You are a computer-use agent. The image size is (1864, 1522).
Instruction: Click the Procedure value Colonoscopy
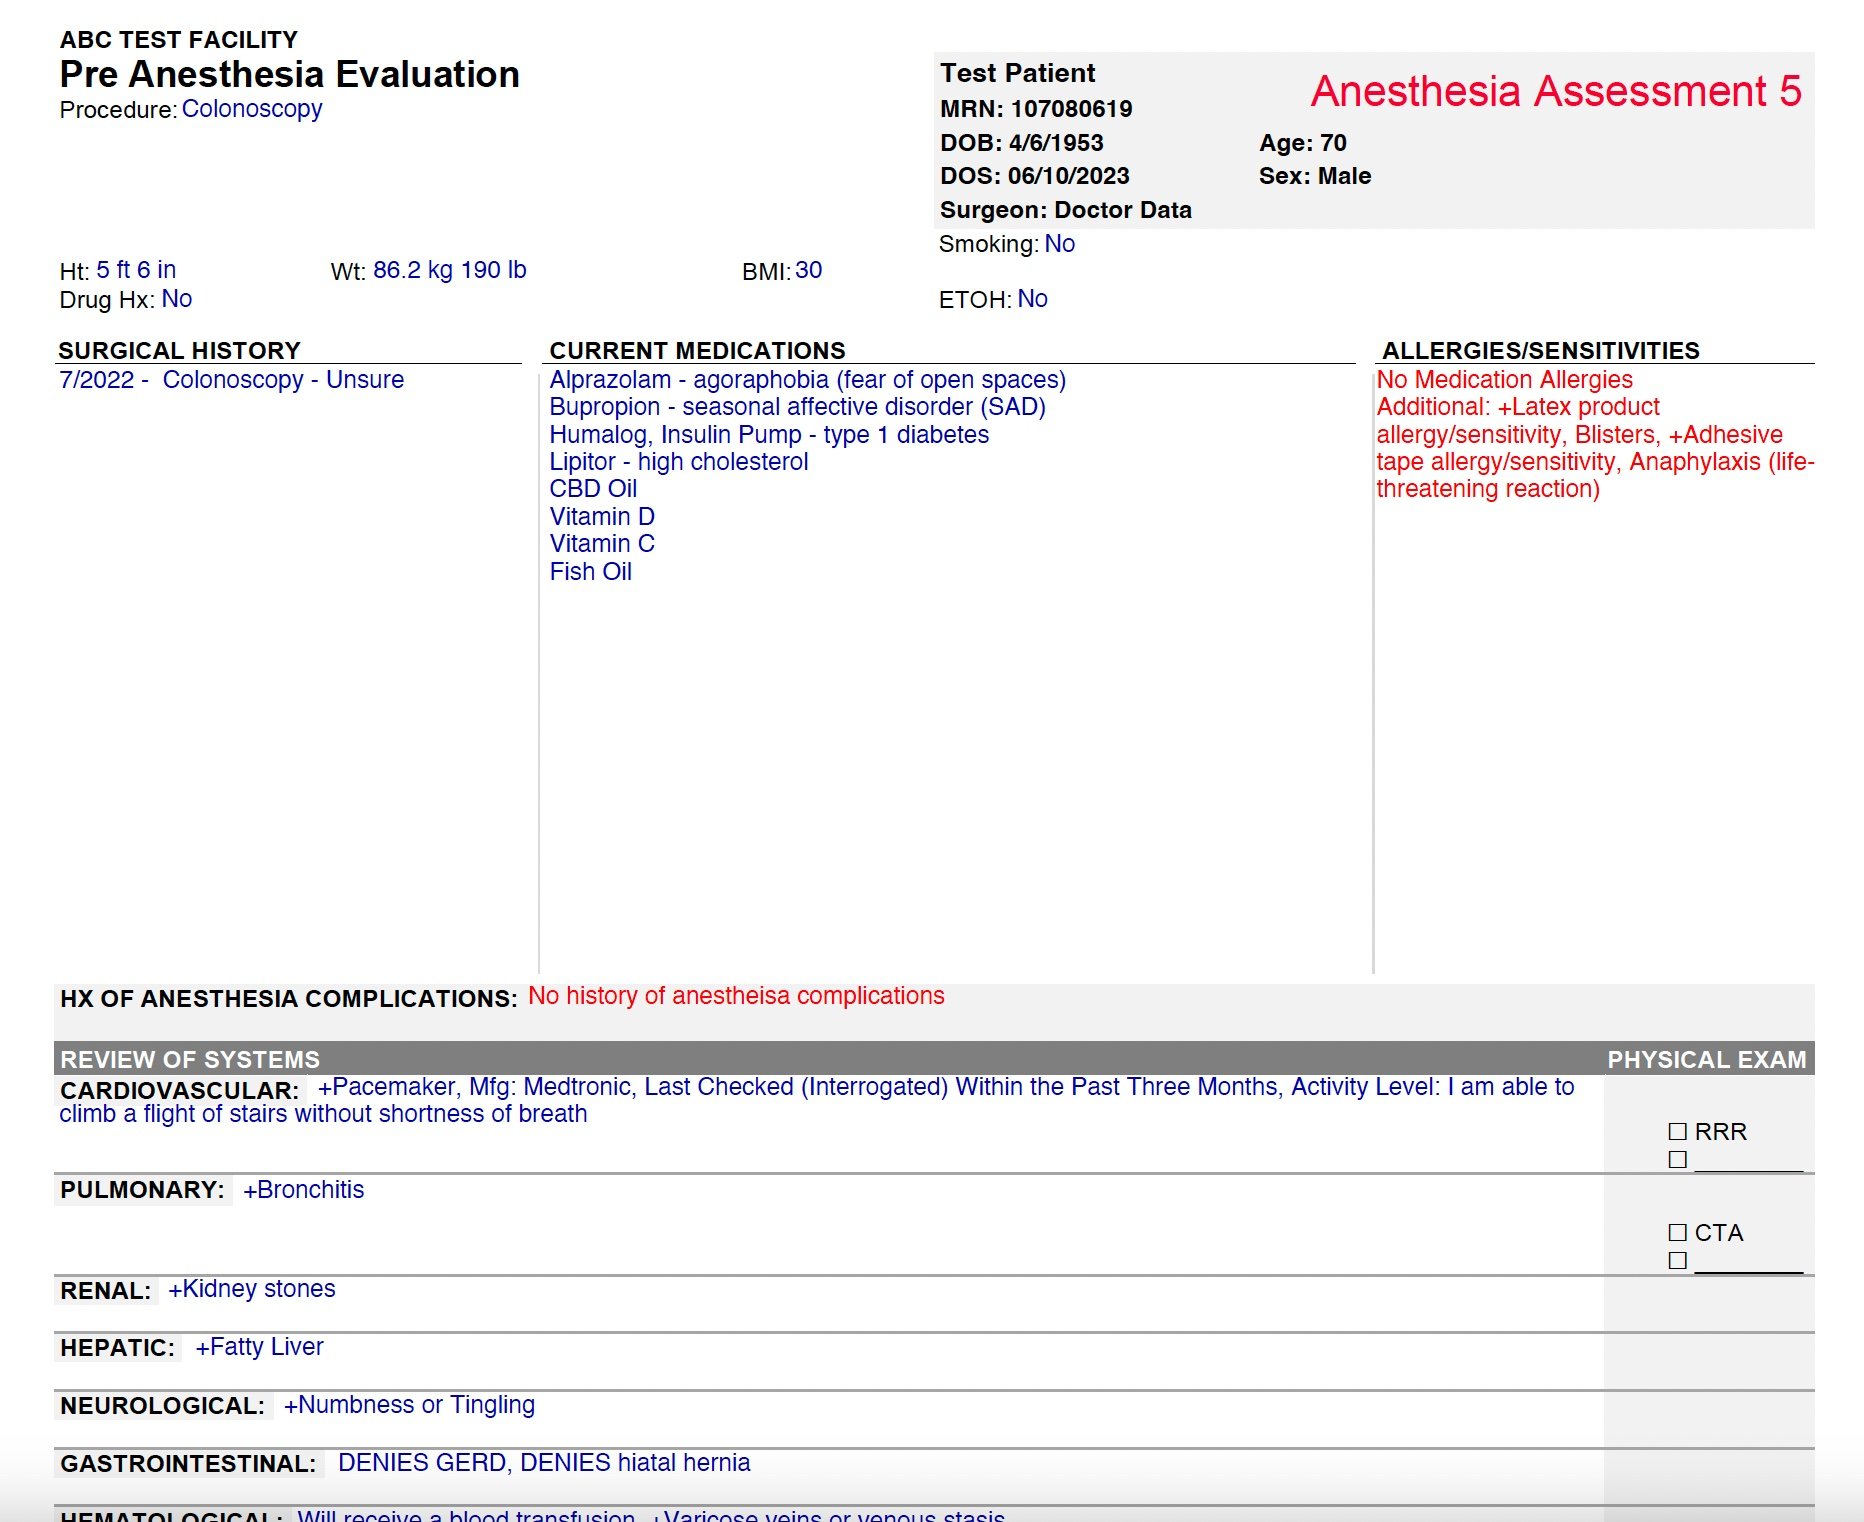(x=252, y=109)
